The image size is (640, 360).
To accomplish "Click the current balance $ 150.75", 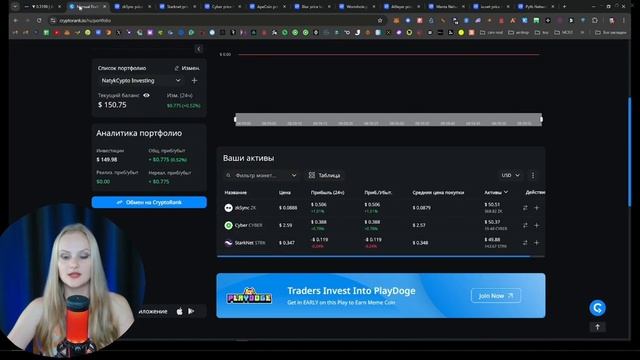I will (x=112, y=105).
